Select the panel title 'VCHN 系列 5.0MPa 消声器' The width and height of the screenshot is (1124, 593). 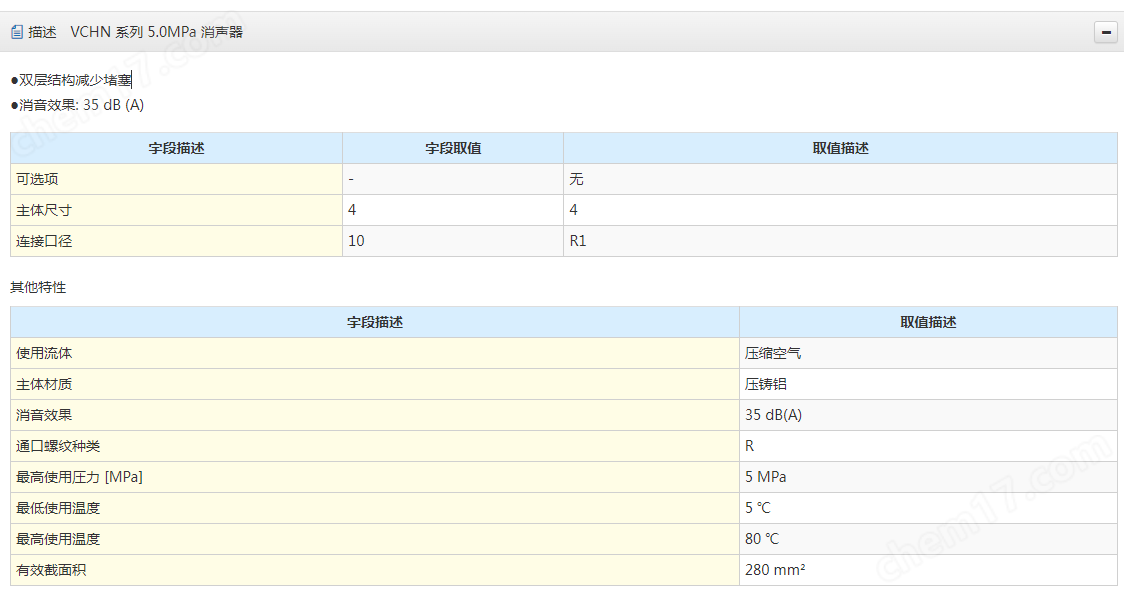pyautogui.click(x=156, y=32)
